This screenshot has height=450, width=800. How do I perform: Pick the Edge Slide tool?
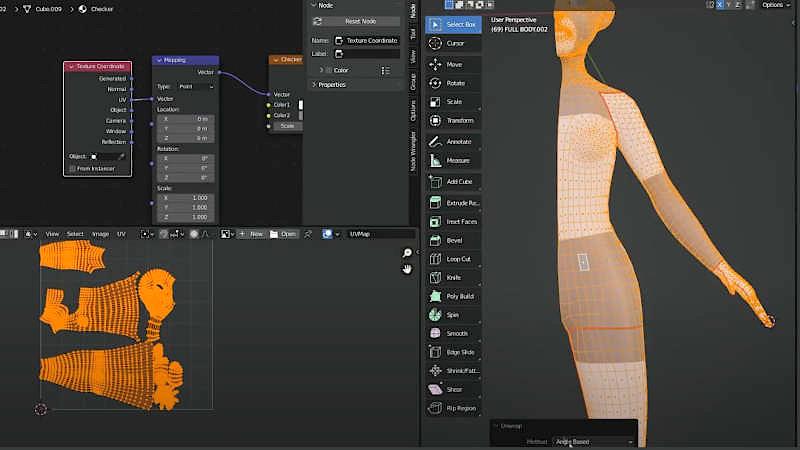point(453,352)
